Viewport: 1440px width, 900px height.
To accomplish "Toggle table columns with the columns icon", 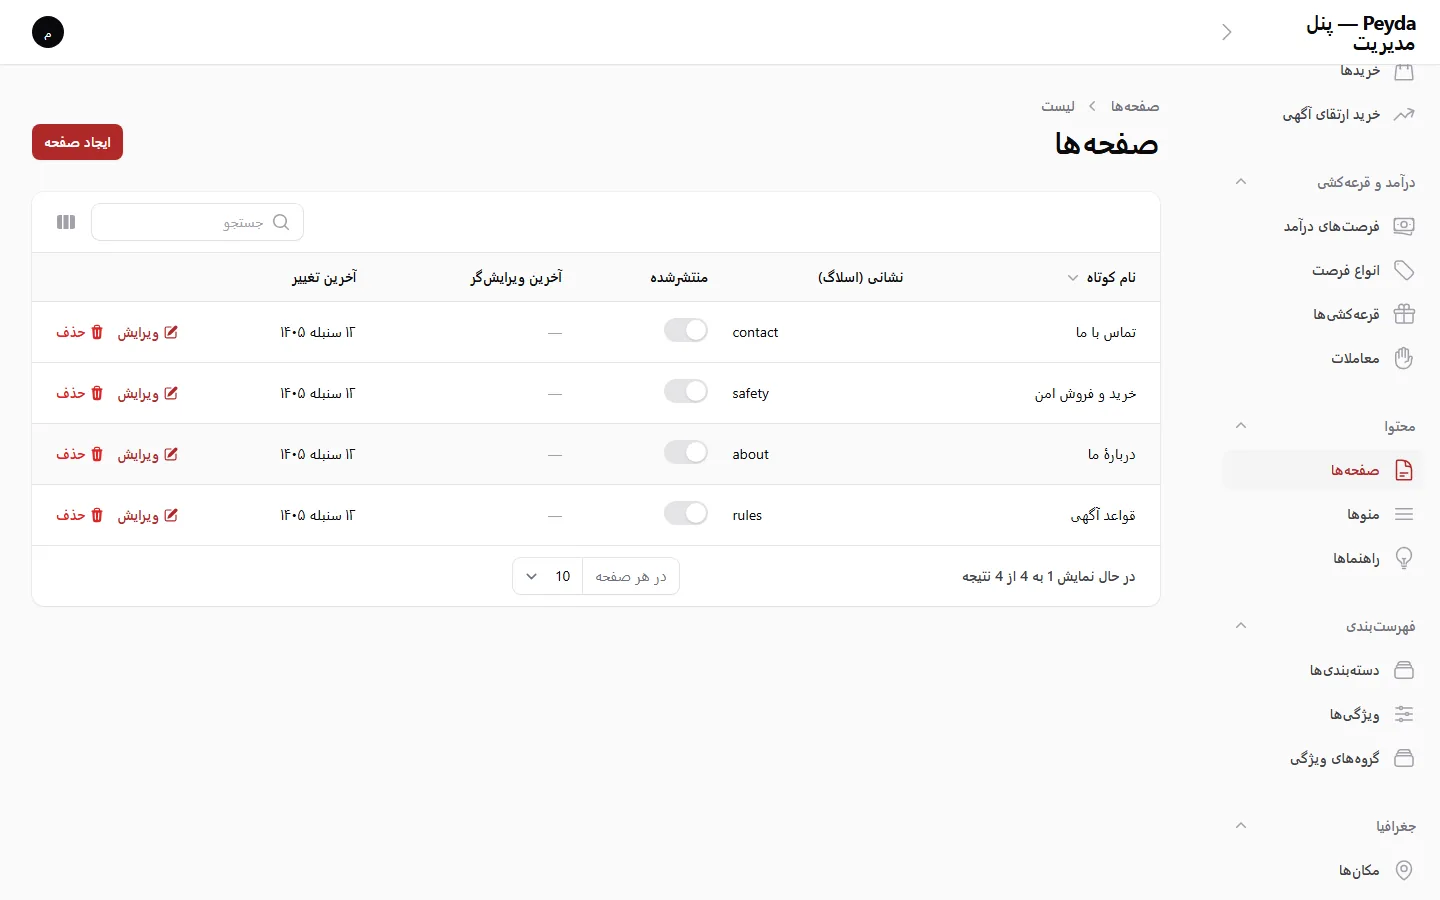I will tap(66, 222).
